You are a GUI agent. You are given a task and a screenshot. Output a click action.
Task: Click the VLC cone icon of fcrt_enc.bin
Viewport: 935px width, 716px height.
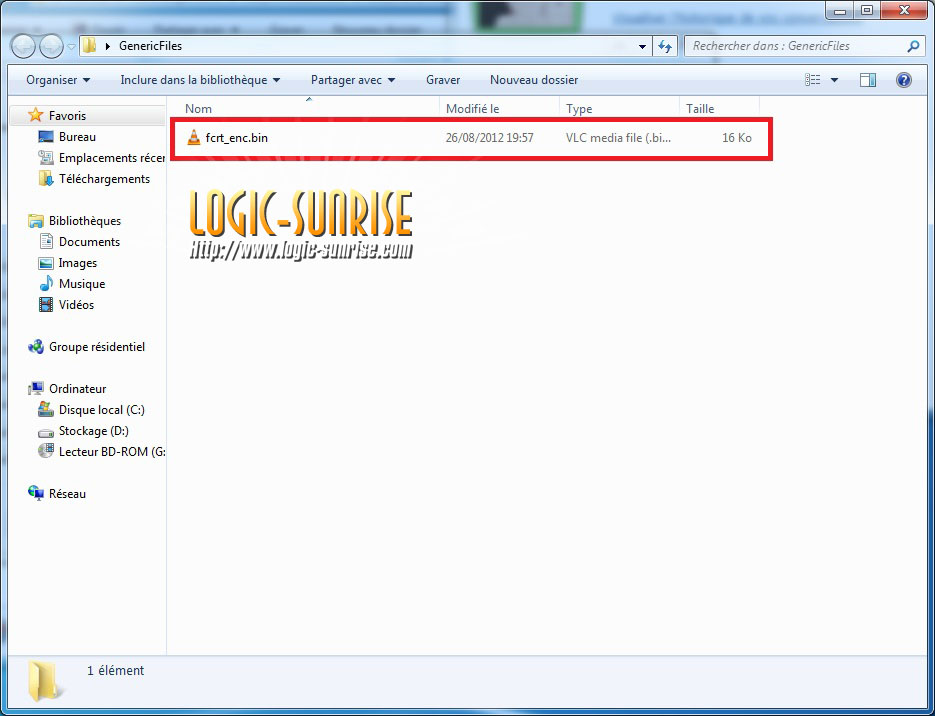tap(194, 138)
